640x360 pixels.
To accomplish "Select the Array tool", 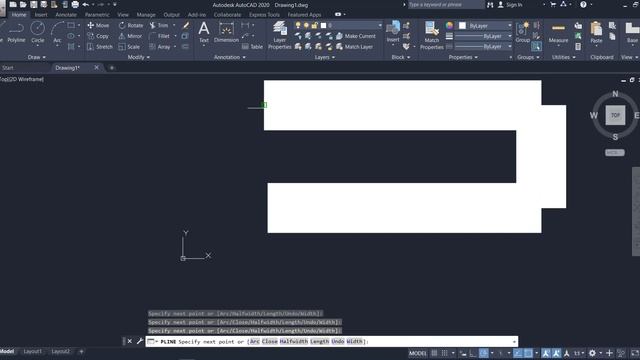I will click(x=160, y=47).
